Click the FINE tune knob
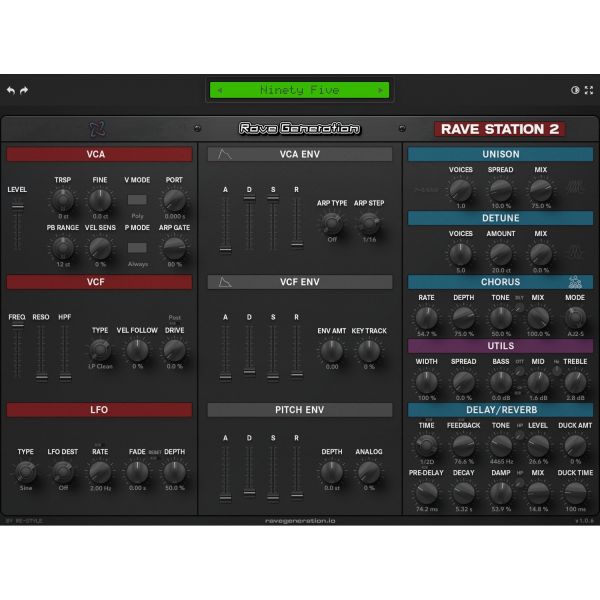600x600 pixels. [100, 199]
